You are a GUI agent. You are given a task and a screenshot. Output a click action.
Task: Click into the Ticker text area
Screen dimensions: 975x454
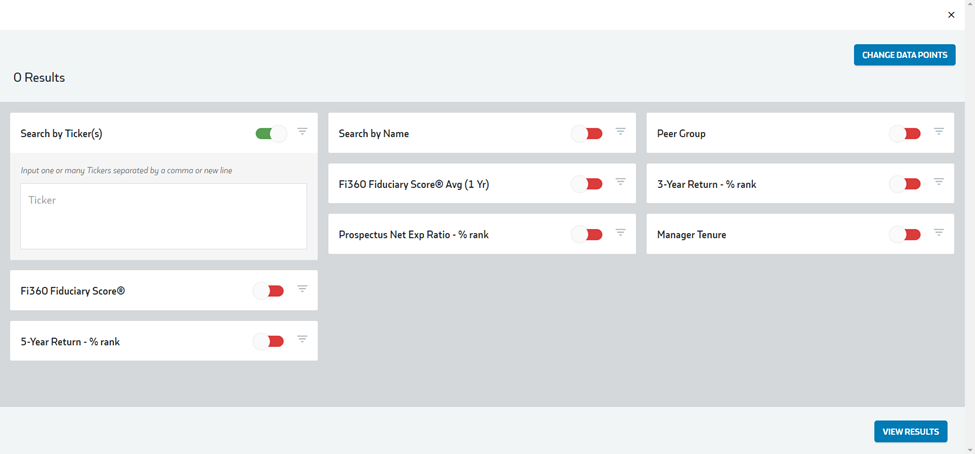click(x=164, y=216)
